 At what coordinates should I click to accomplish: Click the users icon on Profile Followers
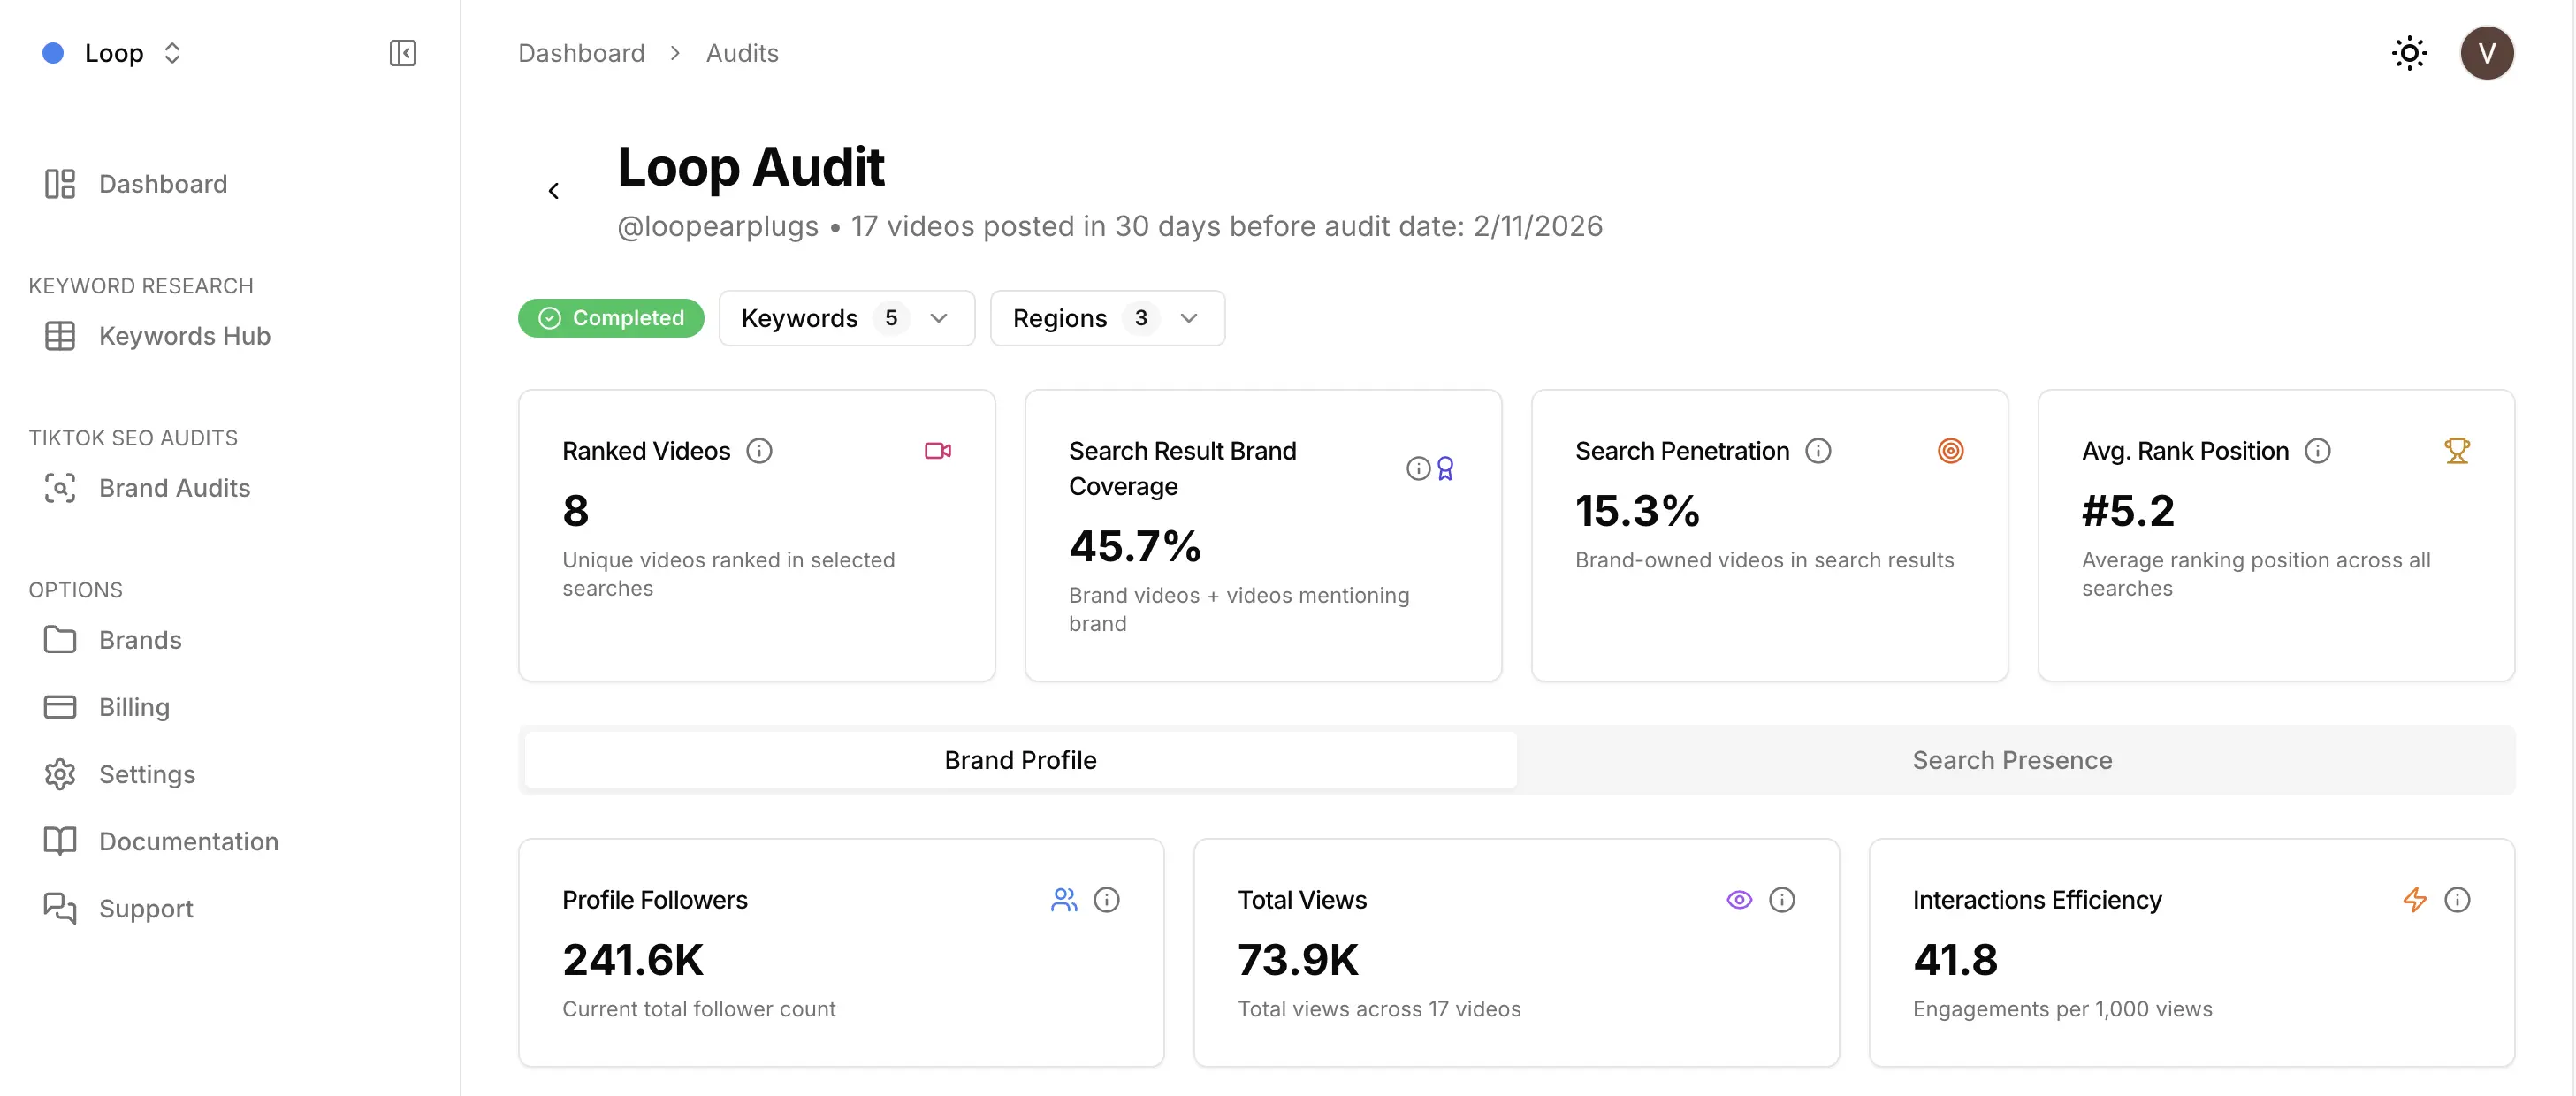tap(1064, 900)
